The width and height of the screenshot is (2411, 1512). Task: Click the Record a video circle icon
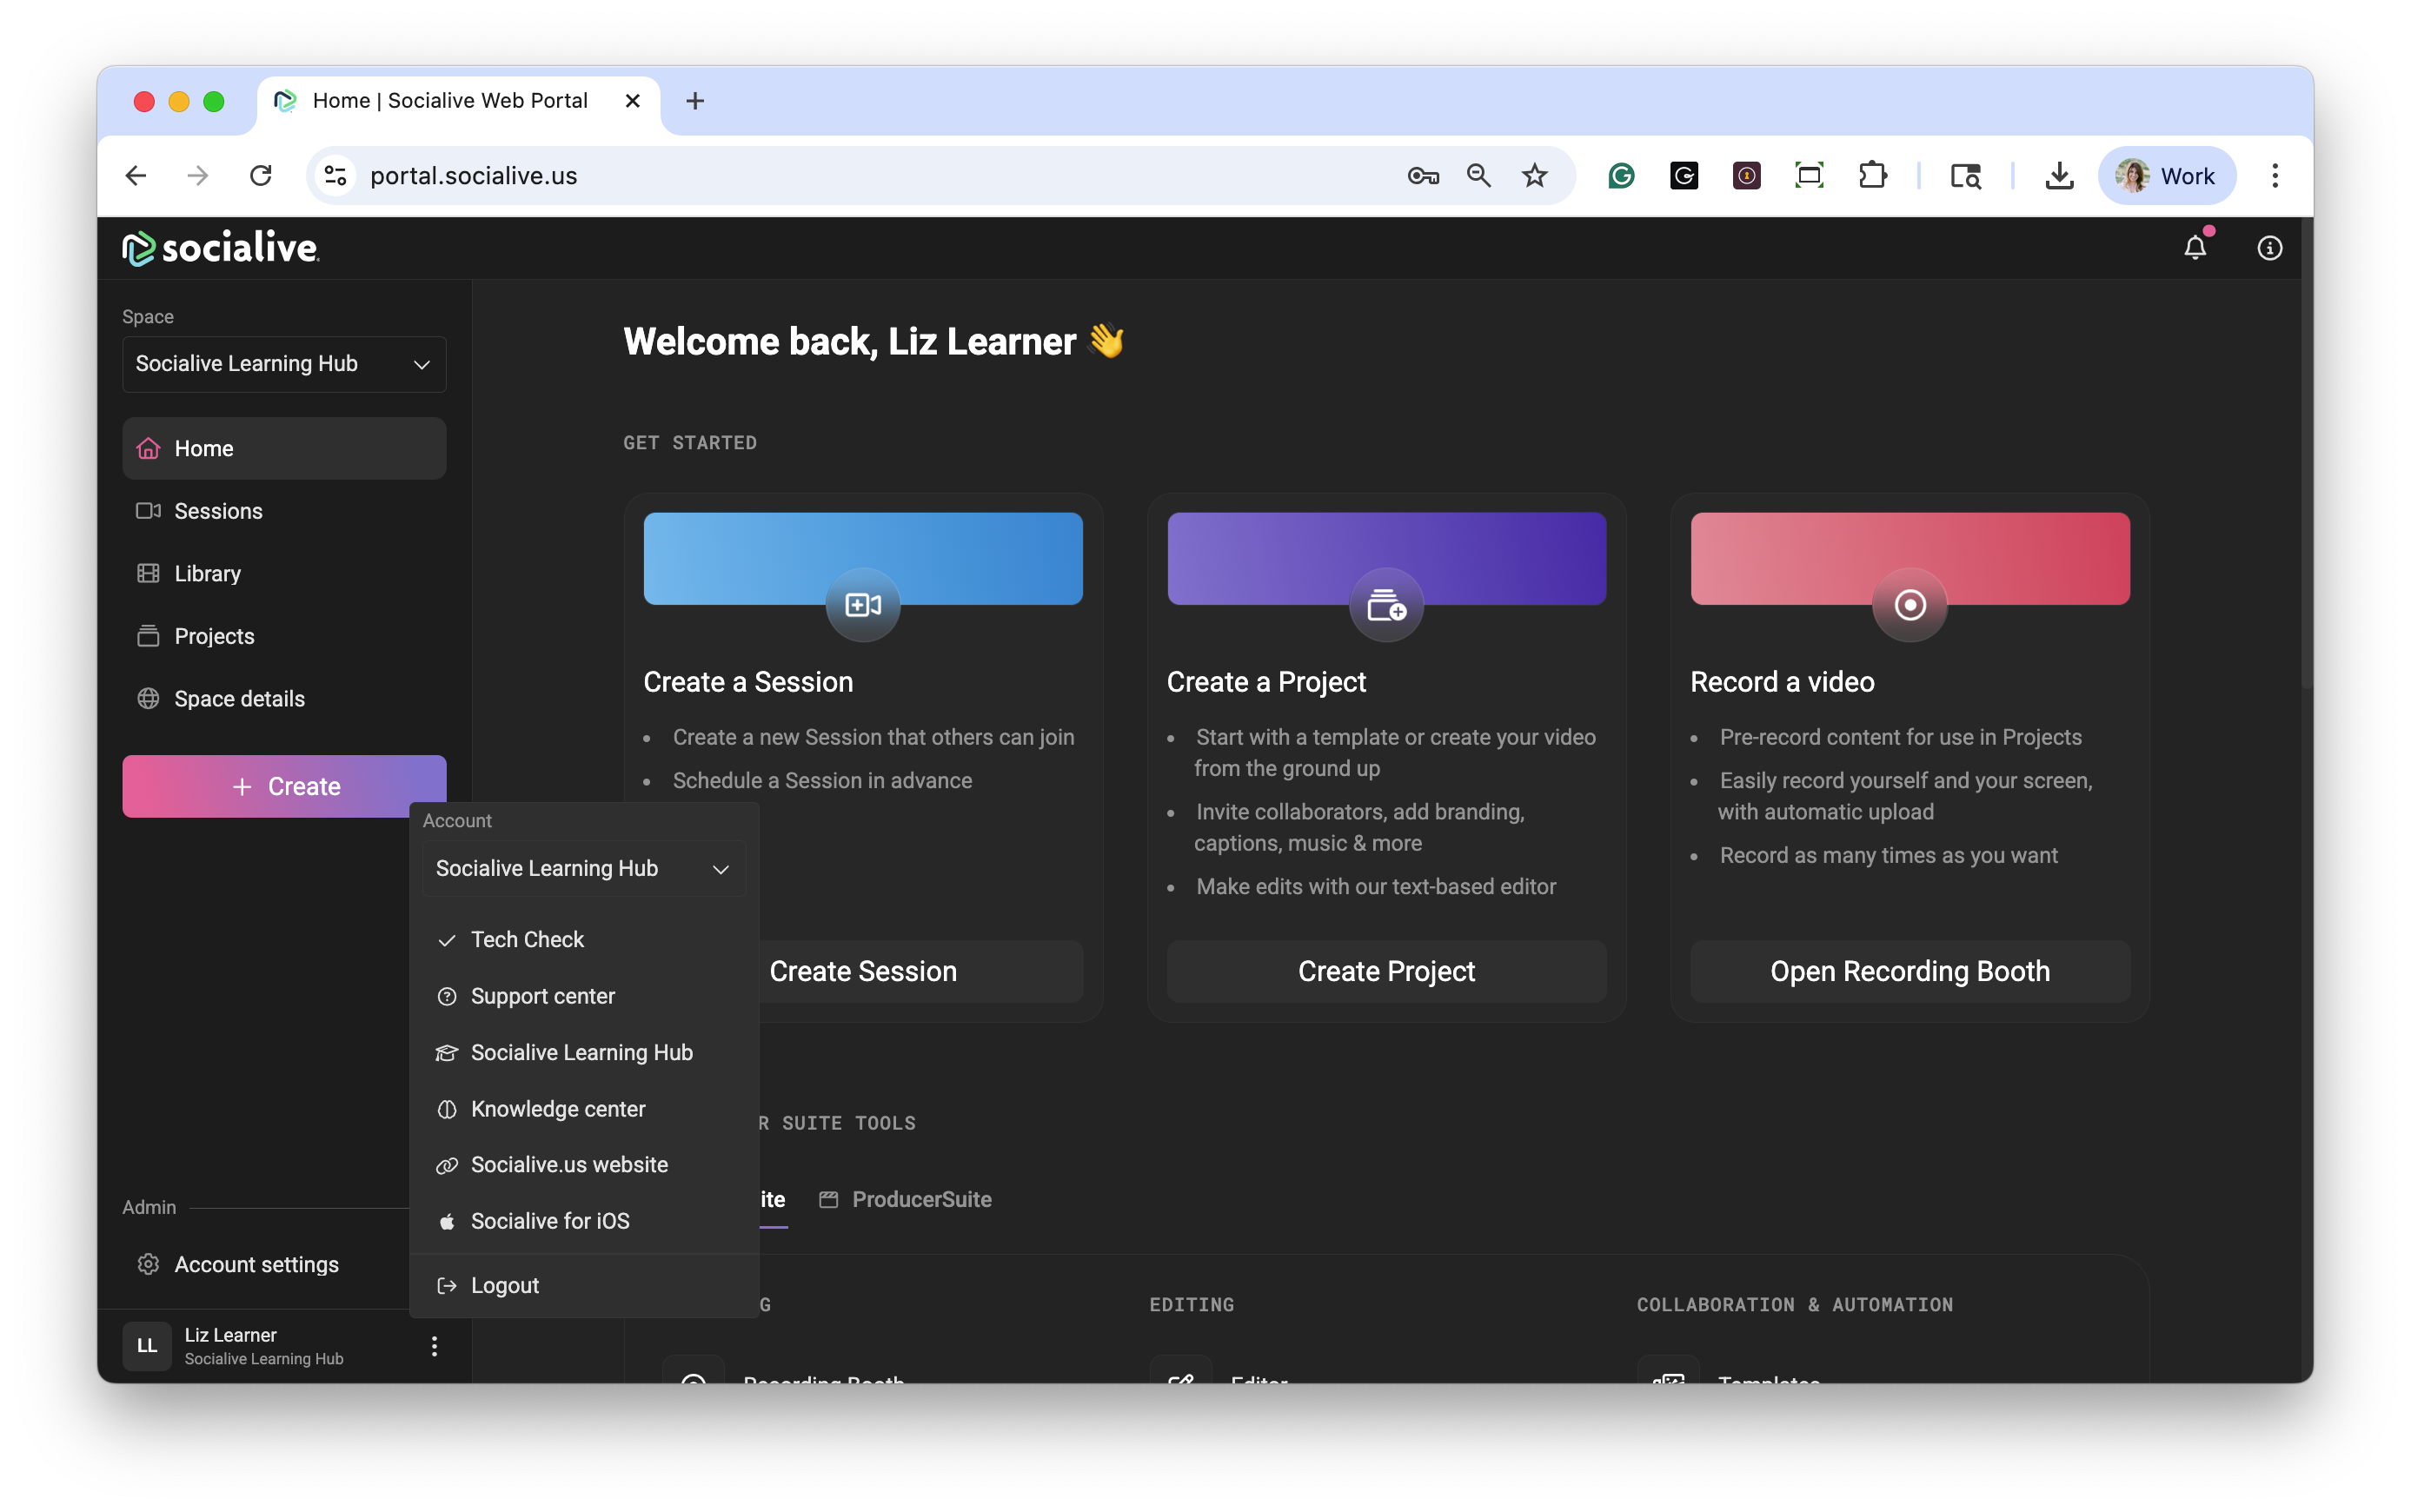pyautogui.click(x=1909, y=605)
